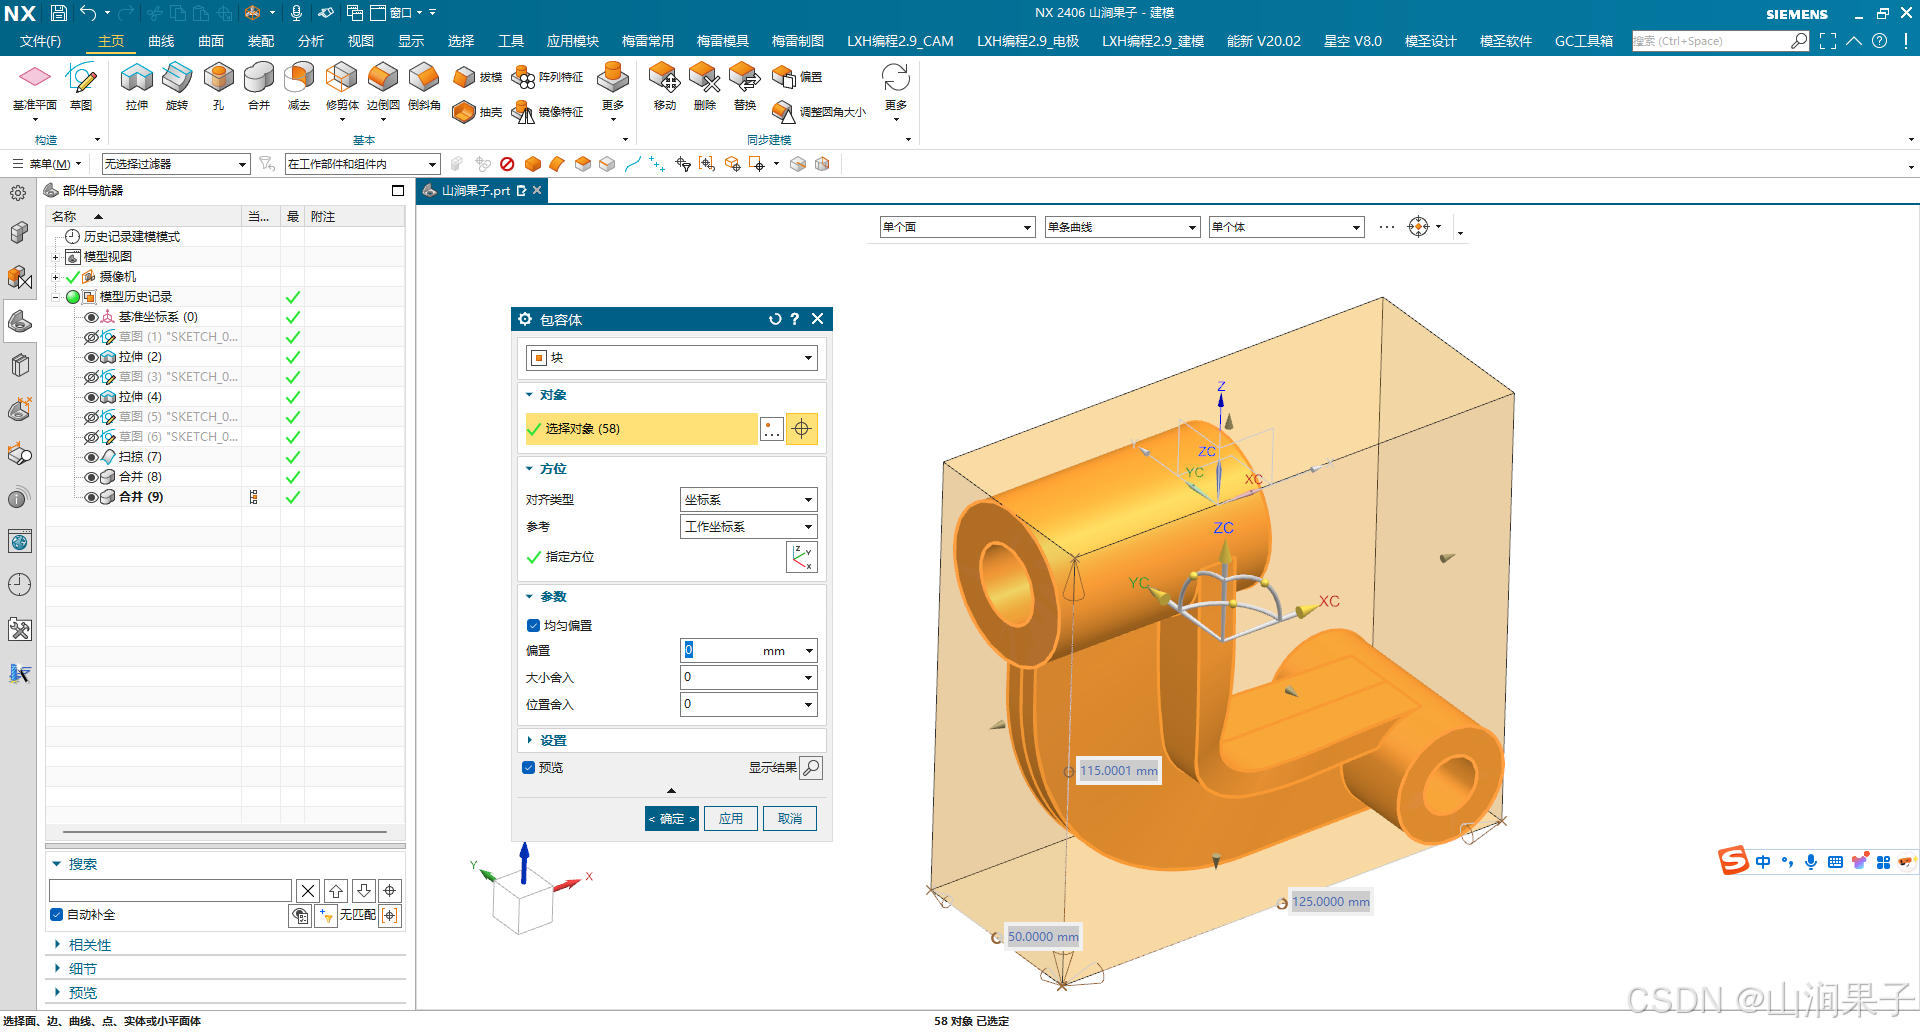The height and width of the screenshot is (1032, 1920).
Task: Toggle visibility of 扫掠 (7)
Action: click(x=91, y=457)
